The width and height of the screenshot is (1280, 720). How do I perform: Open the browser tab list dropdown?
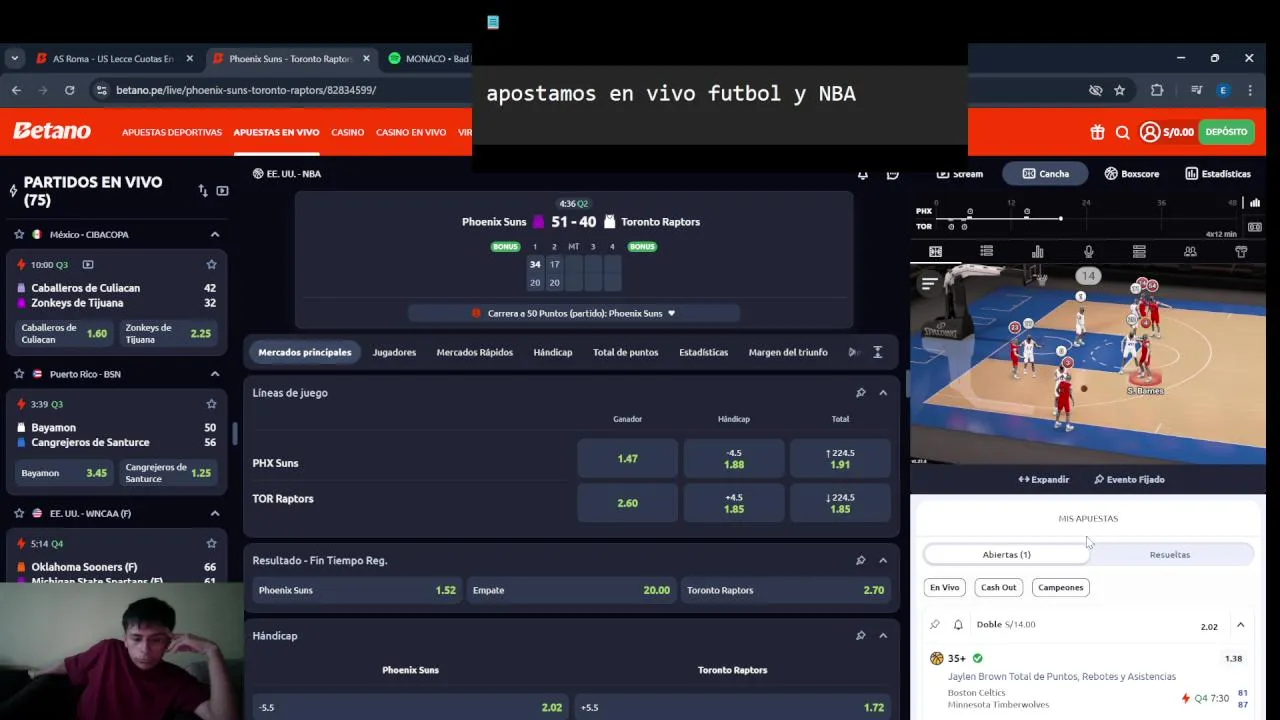click(x=14, y=58)
